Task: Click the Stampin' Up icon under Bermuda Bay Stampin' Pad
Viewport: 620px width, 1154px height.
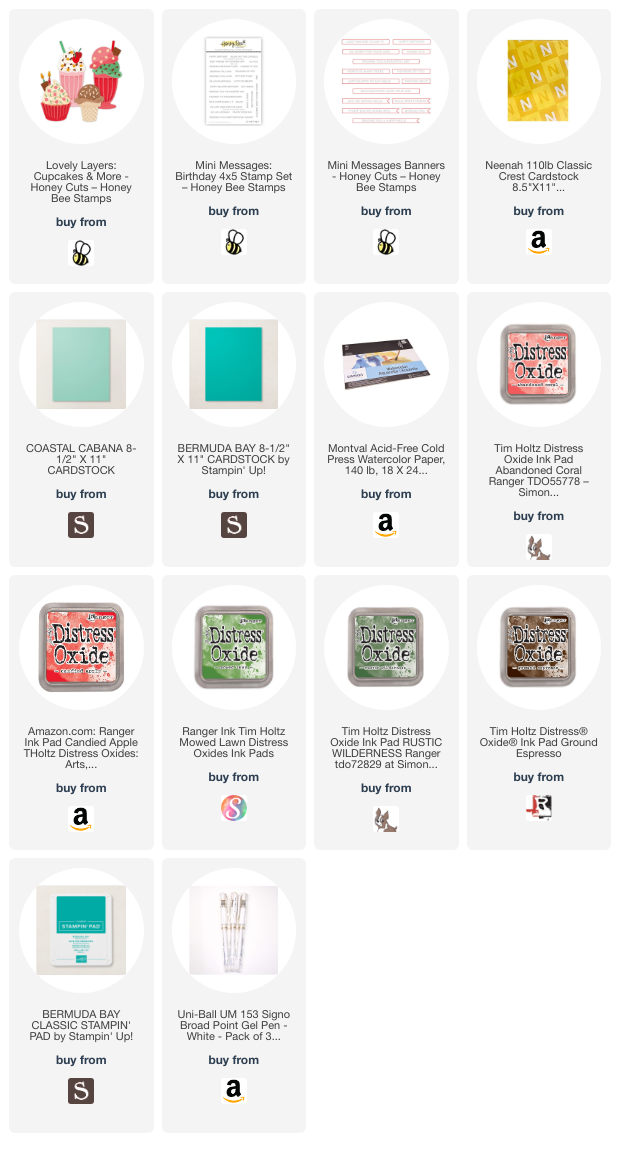Action: [x=81, y=1091]
